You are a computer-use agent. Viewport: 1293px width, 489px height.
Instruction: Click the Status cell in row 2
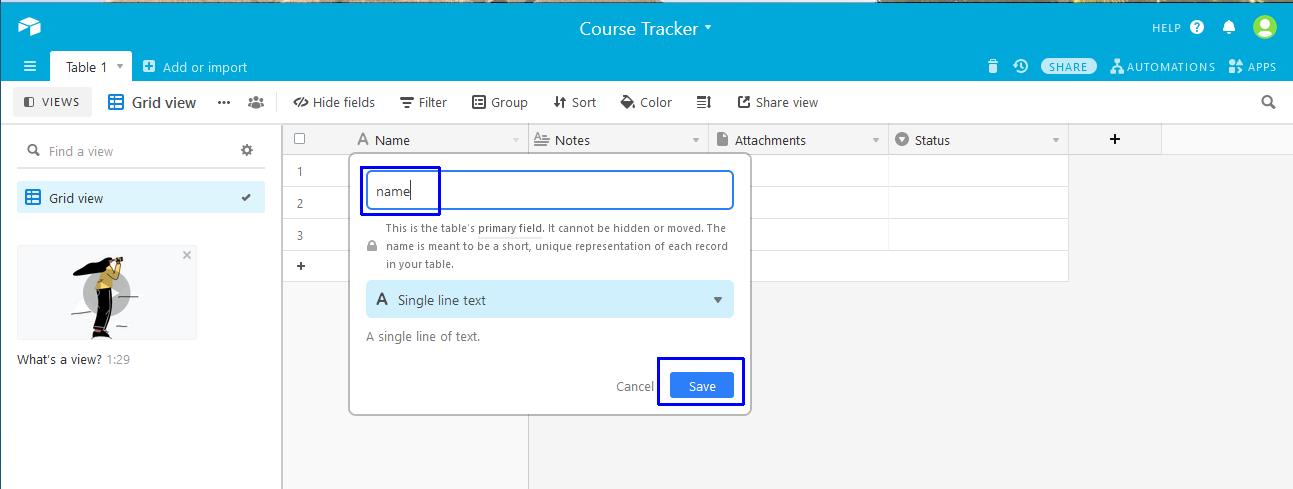coord(978,203)
